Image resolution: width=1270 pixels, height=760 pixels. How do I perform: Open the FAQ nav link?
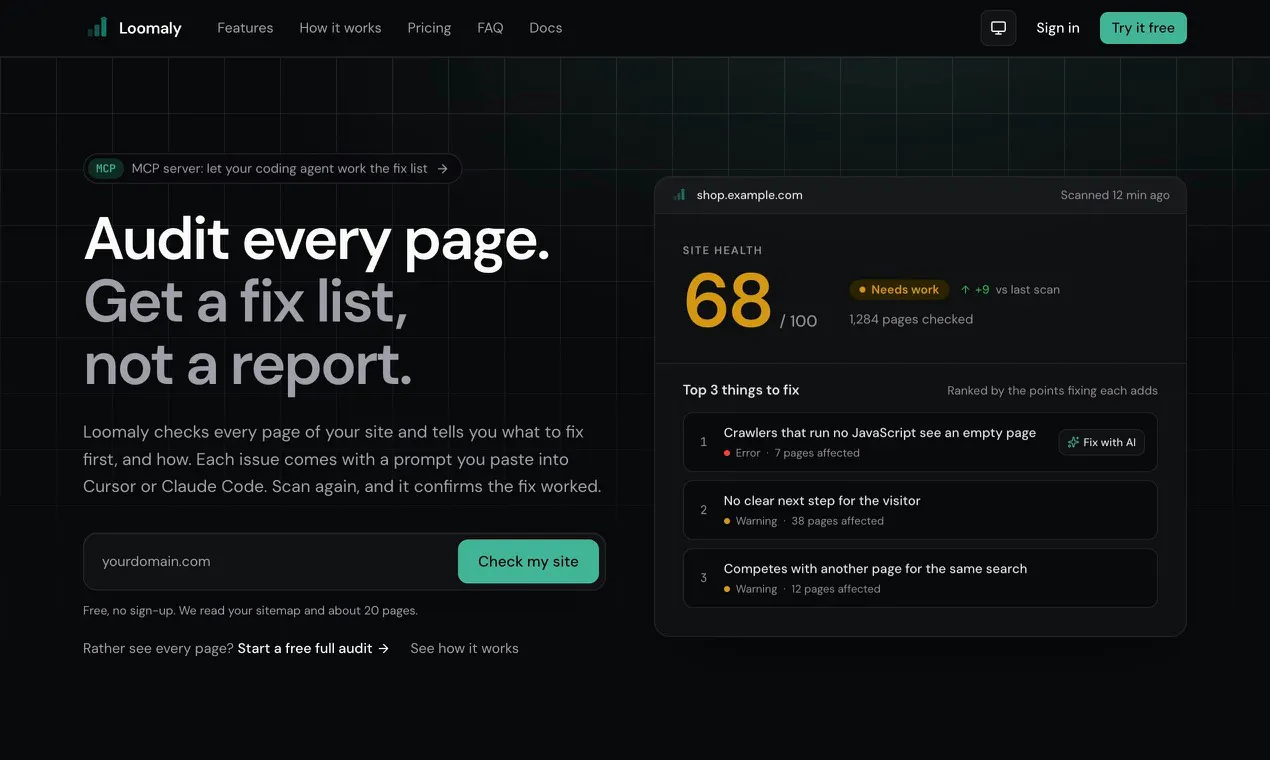point(490,28)
